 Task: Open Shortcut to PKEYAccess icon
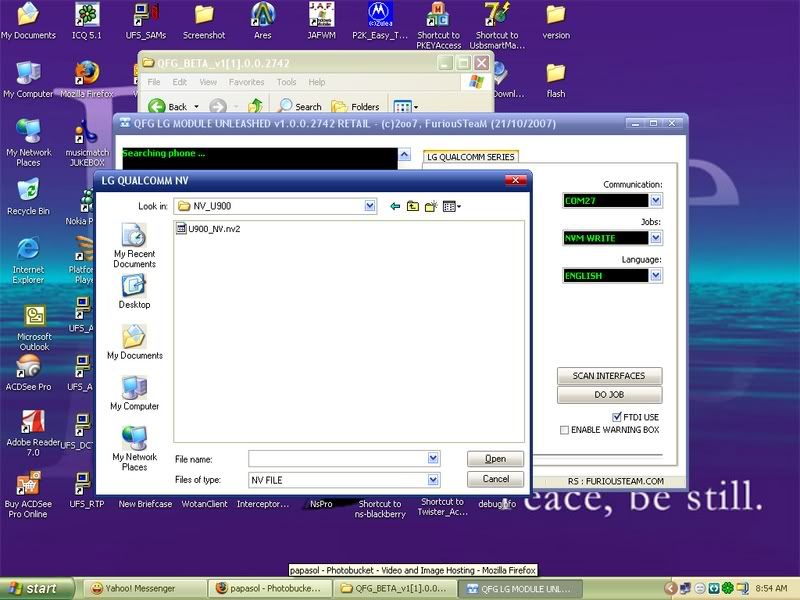(438, 26)
